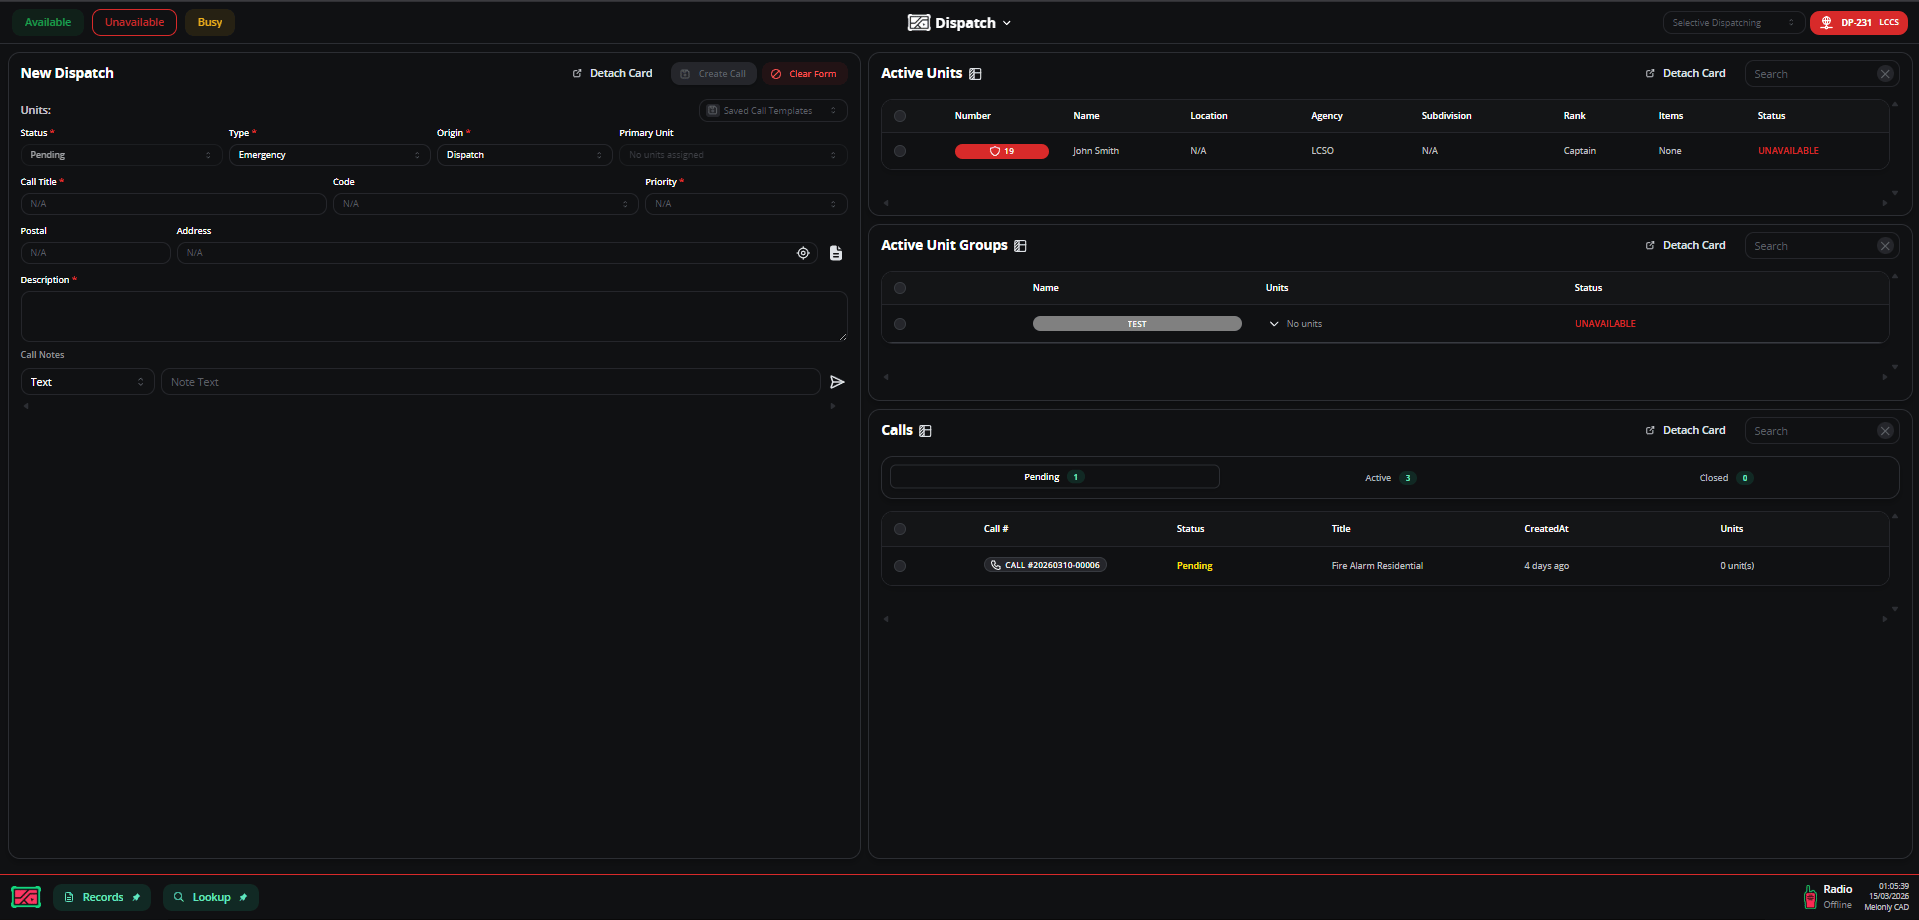1919x920 pixels.
Task: Select all rows in Calls table
Action: tap(900, 529)
